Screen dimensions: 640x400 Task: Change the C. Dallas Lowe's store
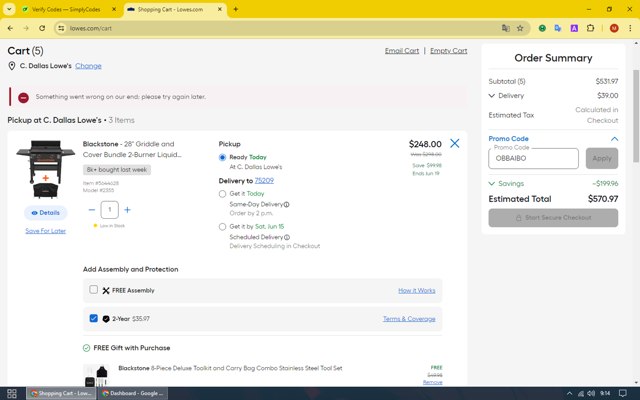(x=88, y=66)
